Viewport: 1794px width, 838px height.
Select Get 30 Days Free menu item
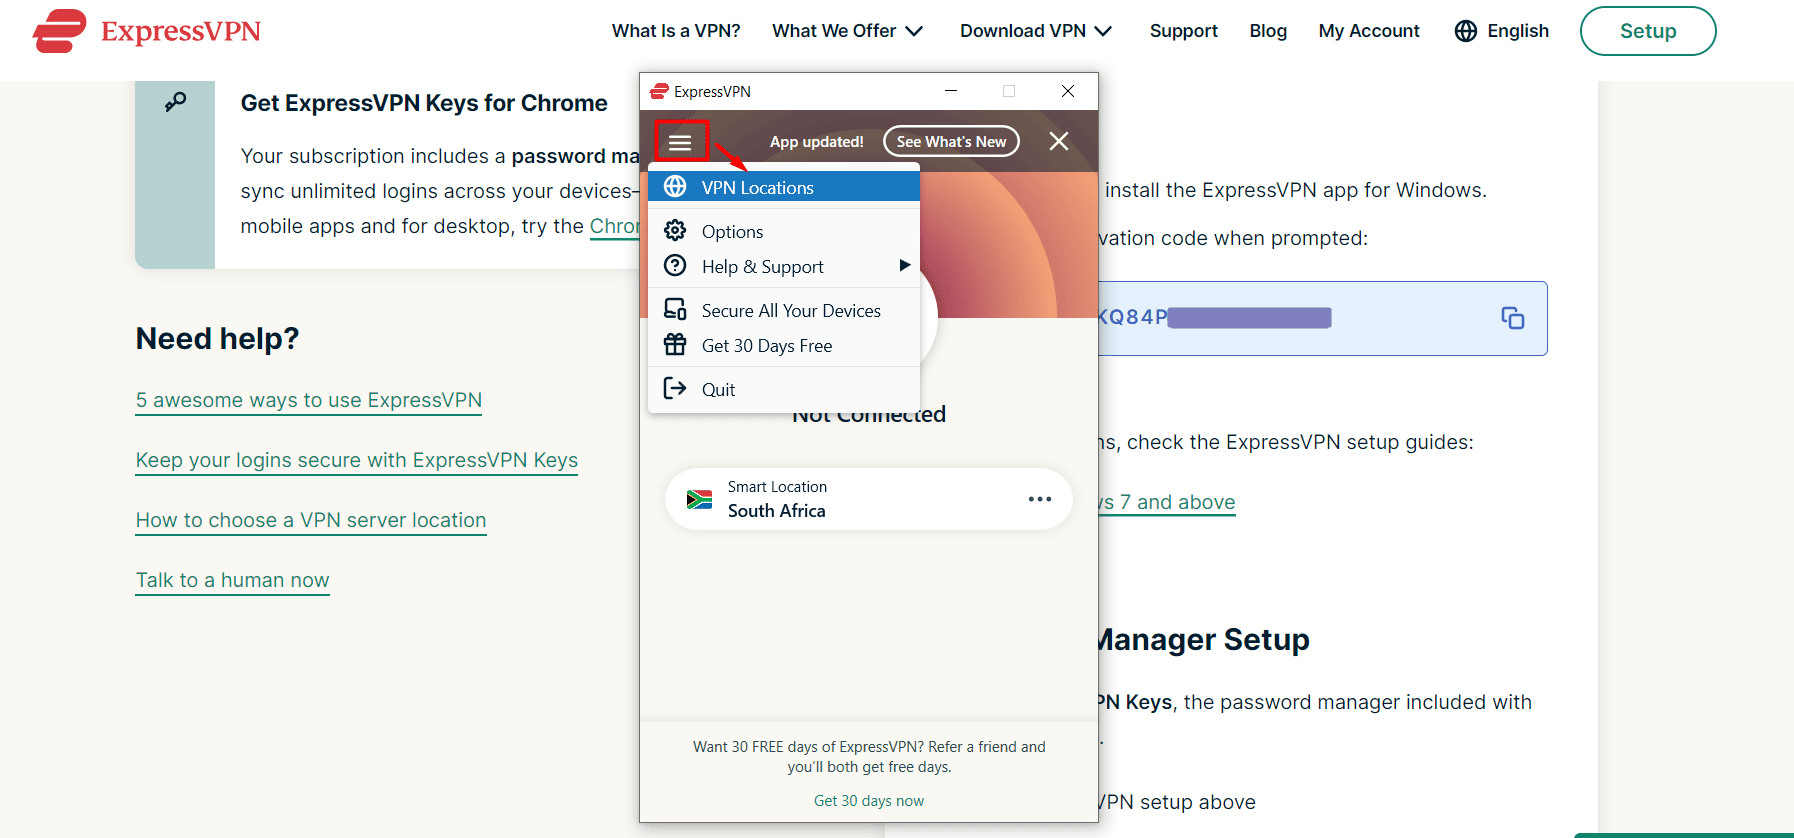(766, 346)
